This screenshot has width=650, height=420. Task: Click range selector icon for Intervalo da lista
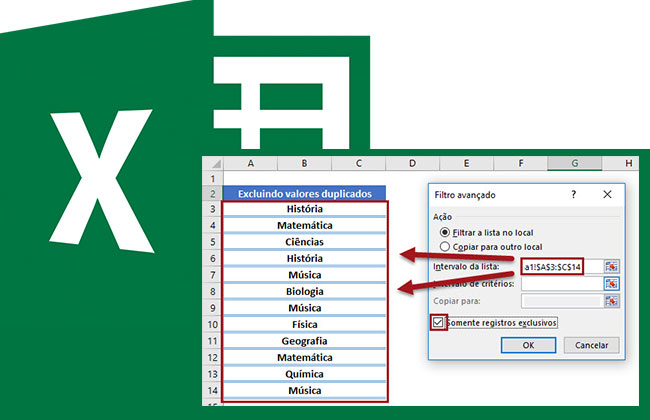[x=611, y=267]
